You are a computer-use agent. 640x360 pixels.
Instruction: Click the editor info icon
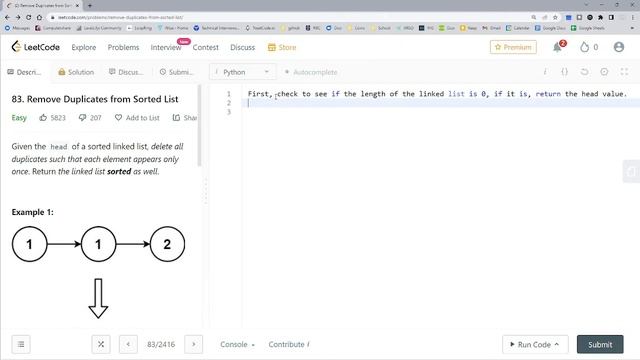545,72
